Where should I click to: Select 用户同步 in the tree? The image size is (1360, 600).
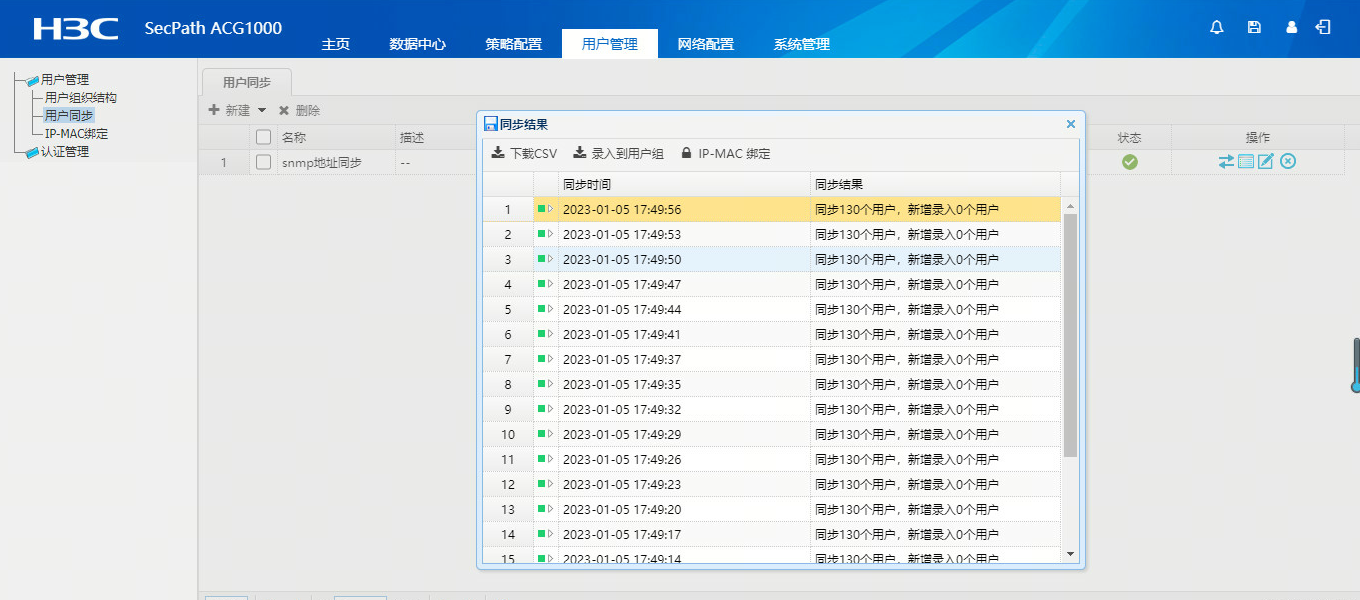(69, 116)
